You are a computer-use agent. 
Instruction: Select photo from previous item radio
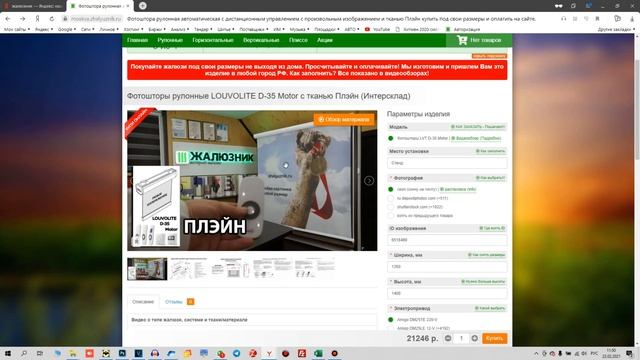[x=390, y=216]
